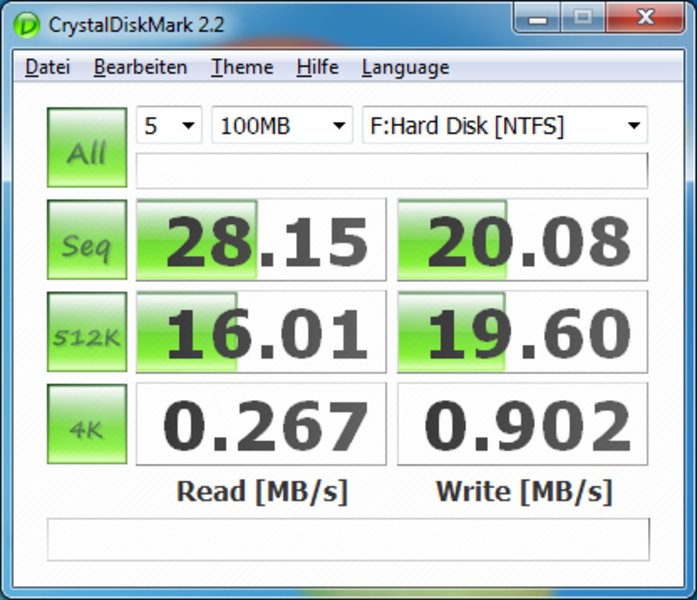Expand the F: Hard Disk drive dropdown
Image resolution: width=697 pixels, height=600 pixels.
[x=504, y=126]
